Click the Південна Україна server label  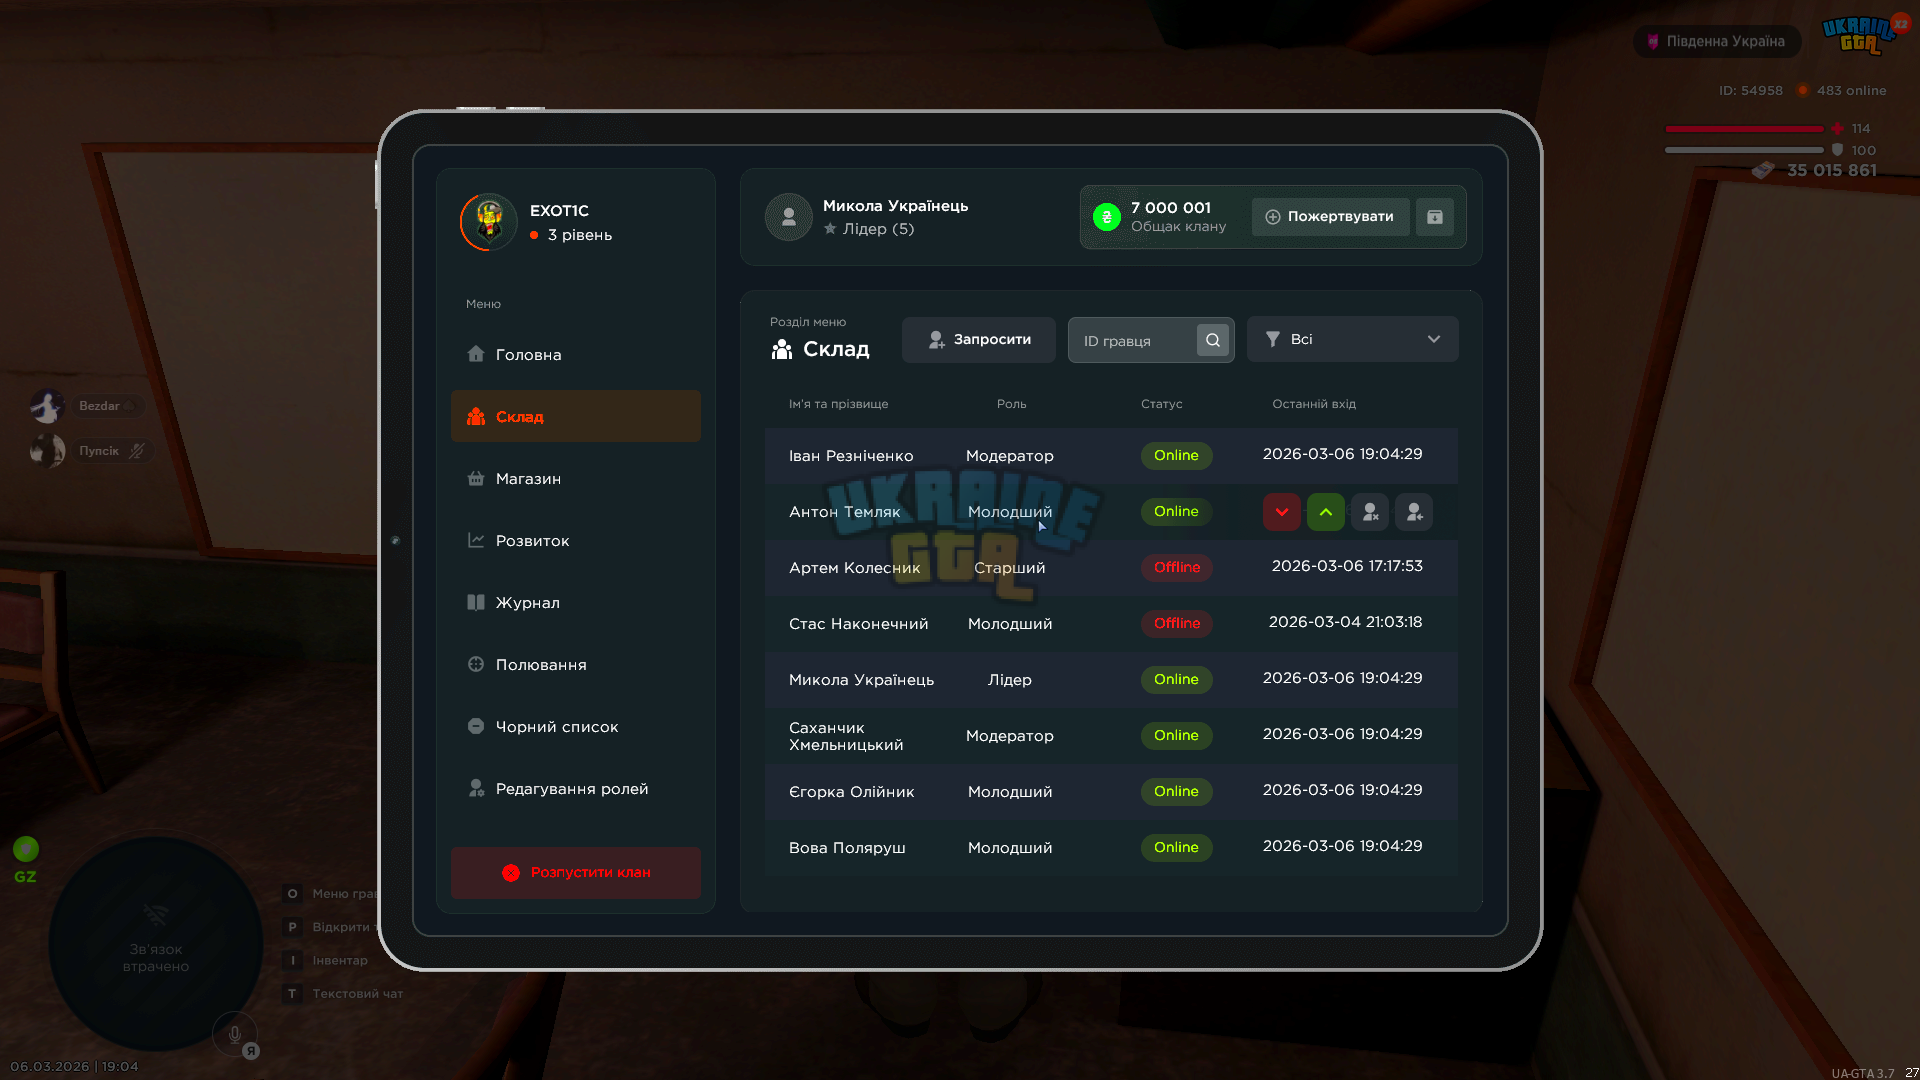click(x=1716, y=41)
